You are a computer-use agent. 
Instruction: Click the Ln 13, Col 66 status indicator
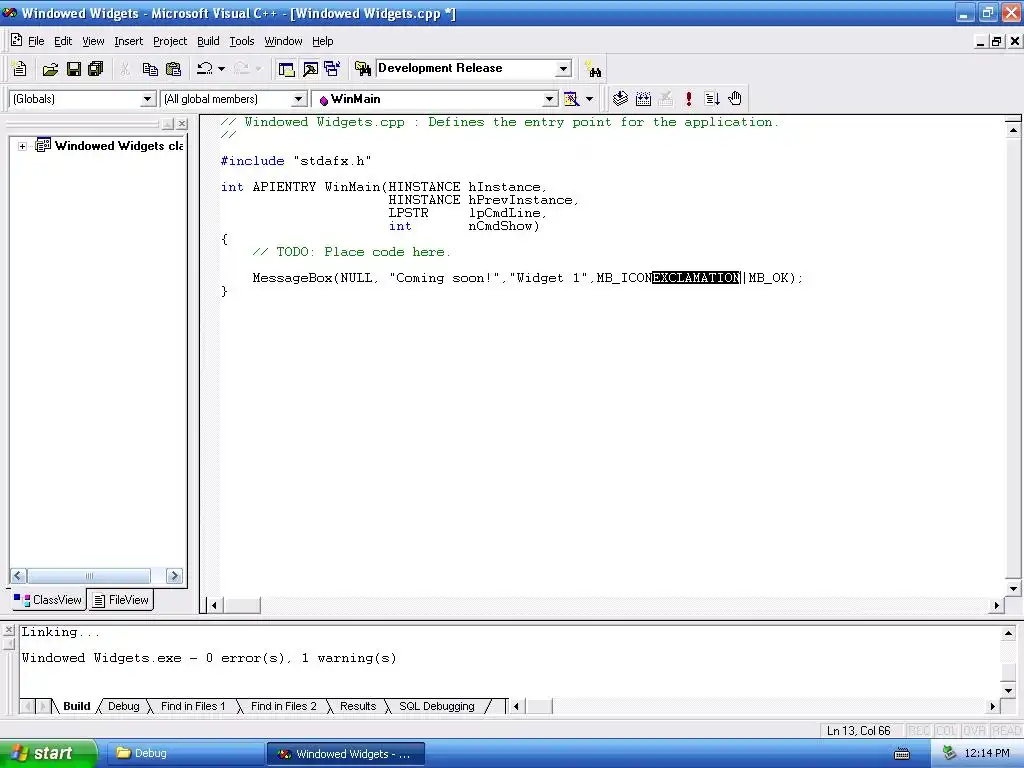[x=858, y=731]
